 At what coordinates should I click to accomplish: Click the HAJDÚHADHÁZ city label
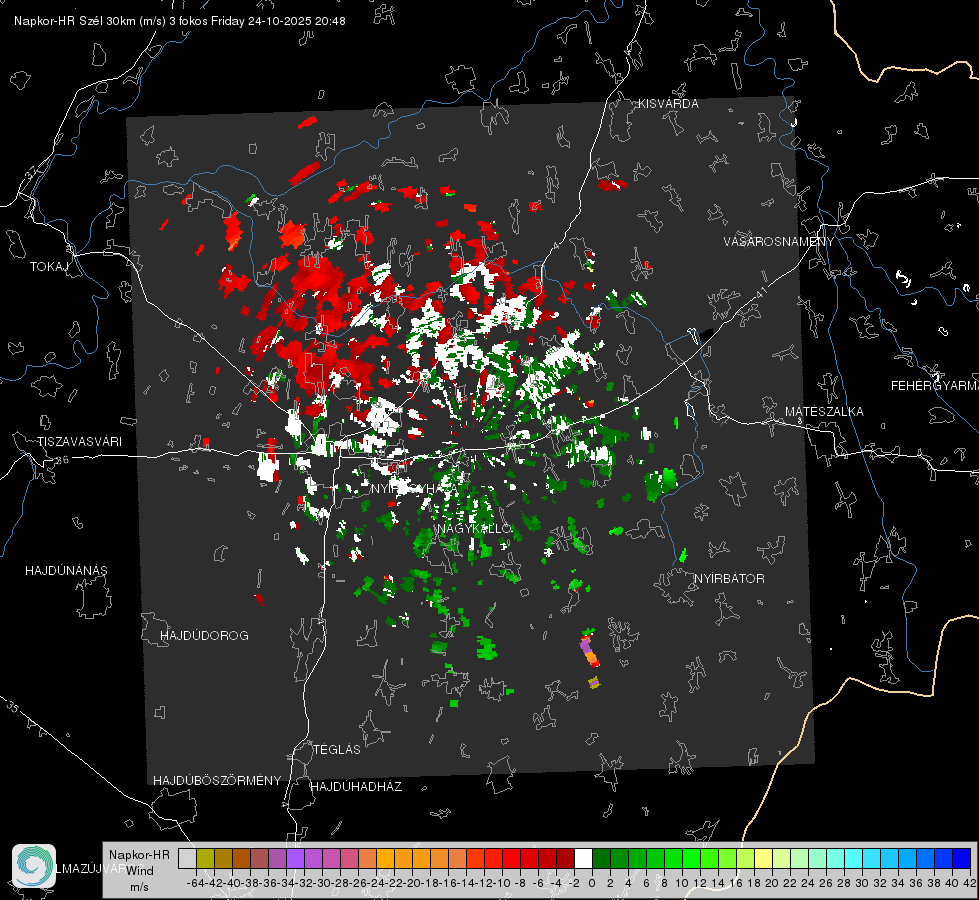[356, 787]
